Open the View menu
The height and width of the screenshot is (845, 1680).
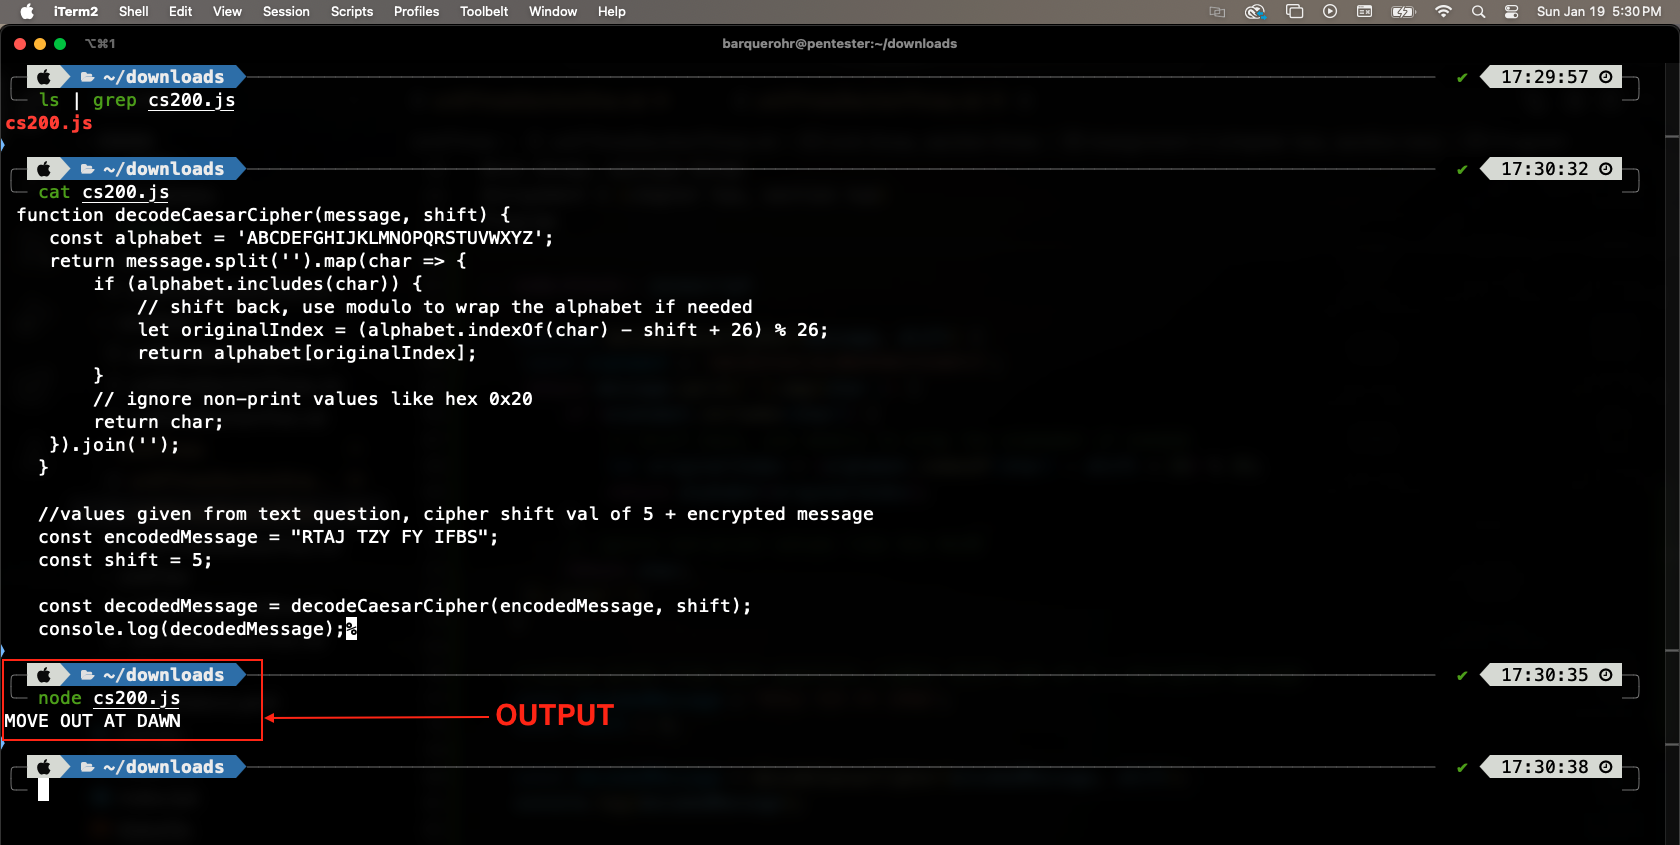coord(227,11)
